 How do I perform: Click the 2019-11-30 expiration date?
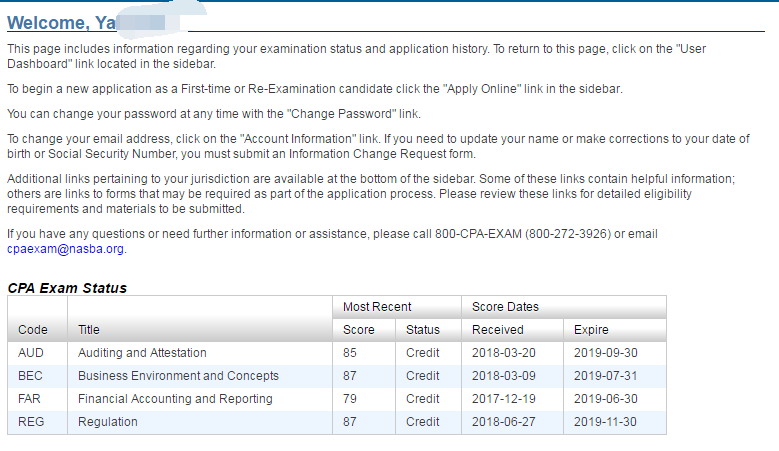click(606, 422)
